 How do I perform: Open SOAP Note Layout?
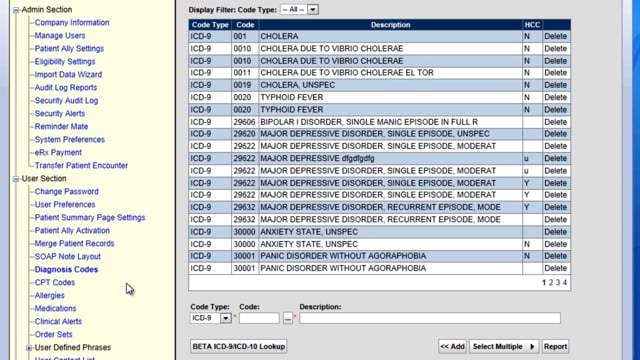pos(68,257)
